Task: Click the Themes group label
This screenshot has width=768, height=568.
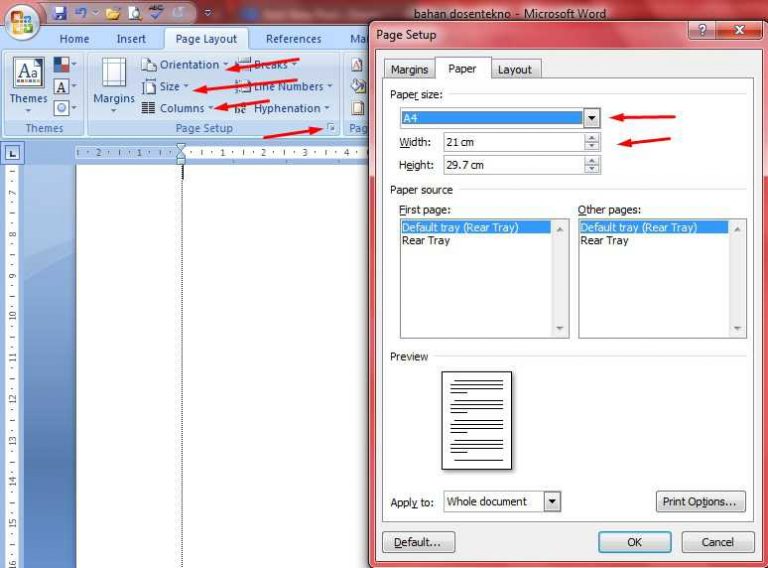Action: (45, 128)
